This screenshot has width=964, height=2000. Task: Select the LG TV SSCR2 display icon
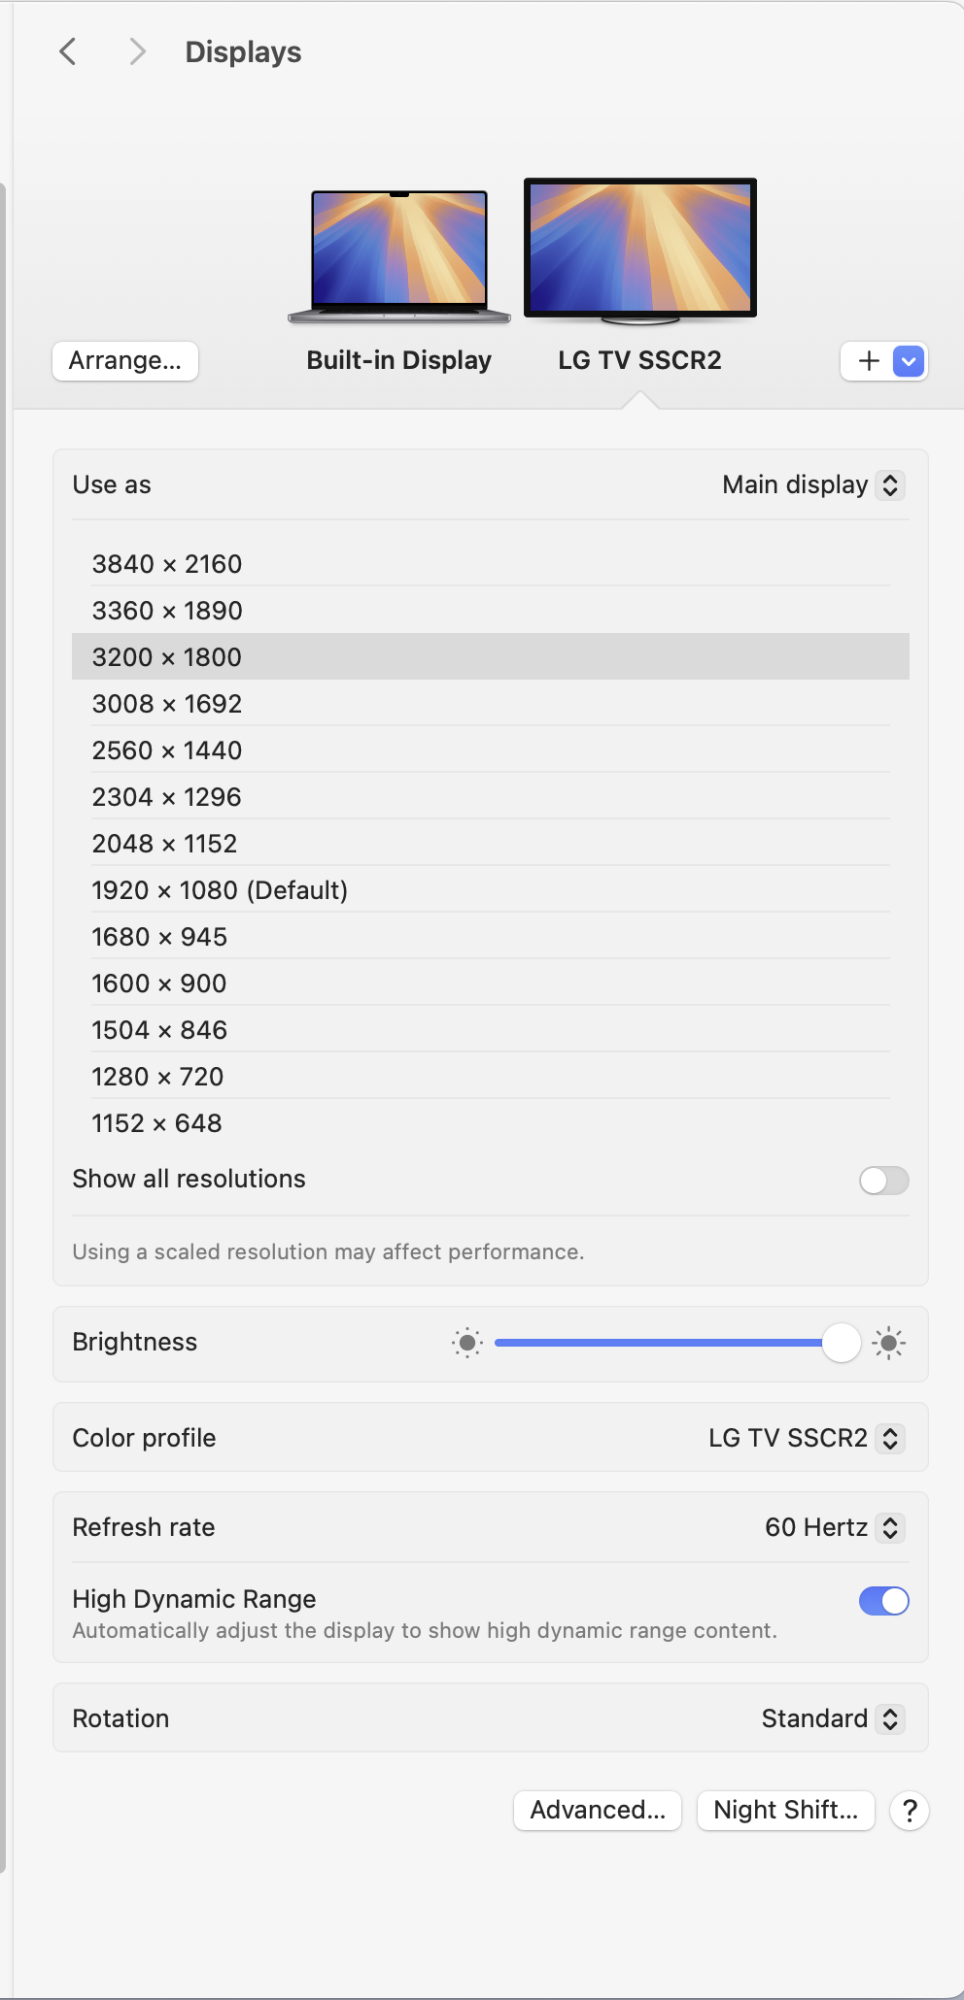point(640,250)
